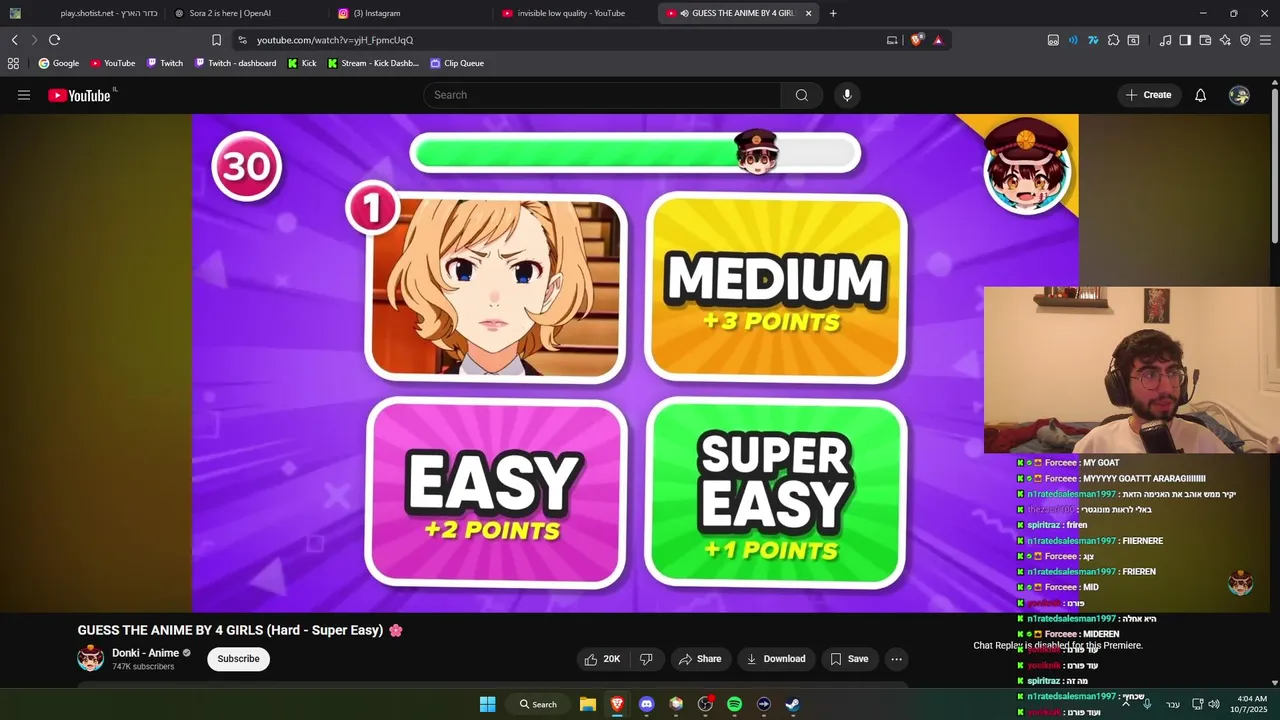Click the Windows Start button

click(487, 704)
